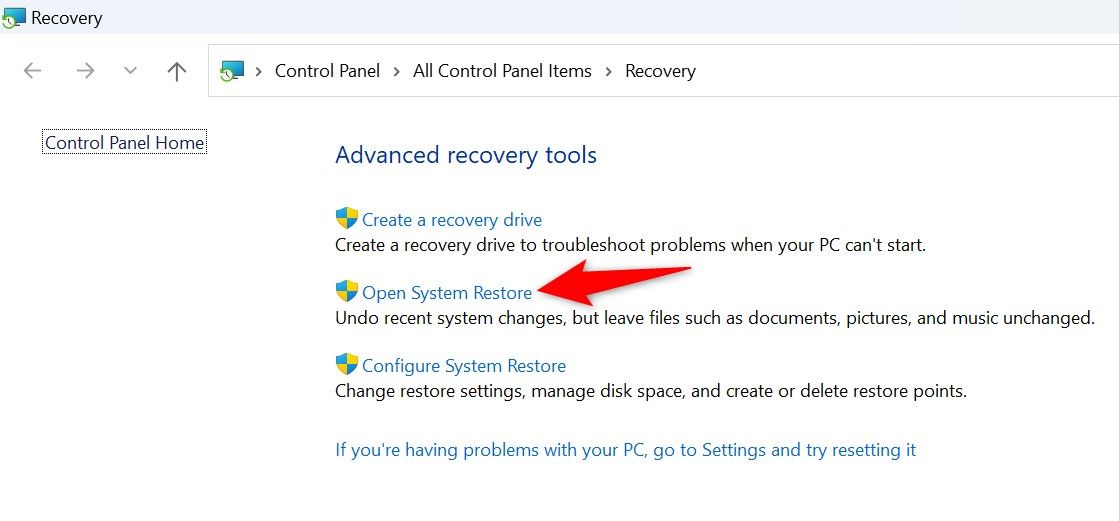This screenshot has width=1119, height=521.
Task: Open the Create a recovery drive link
Action: pos(452,220)
